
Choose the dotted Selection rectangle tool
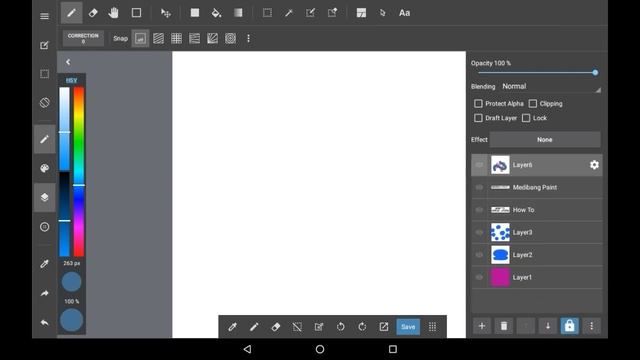(x=267, y=13)
